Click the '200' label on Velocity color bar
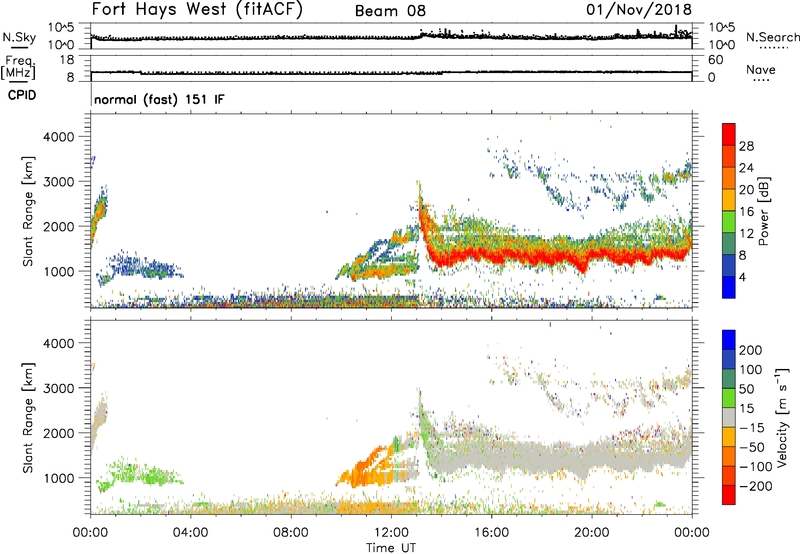The width and height of the screenshot is (800, 554). point(750,350)
